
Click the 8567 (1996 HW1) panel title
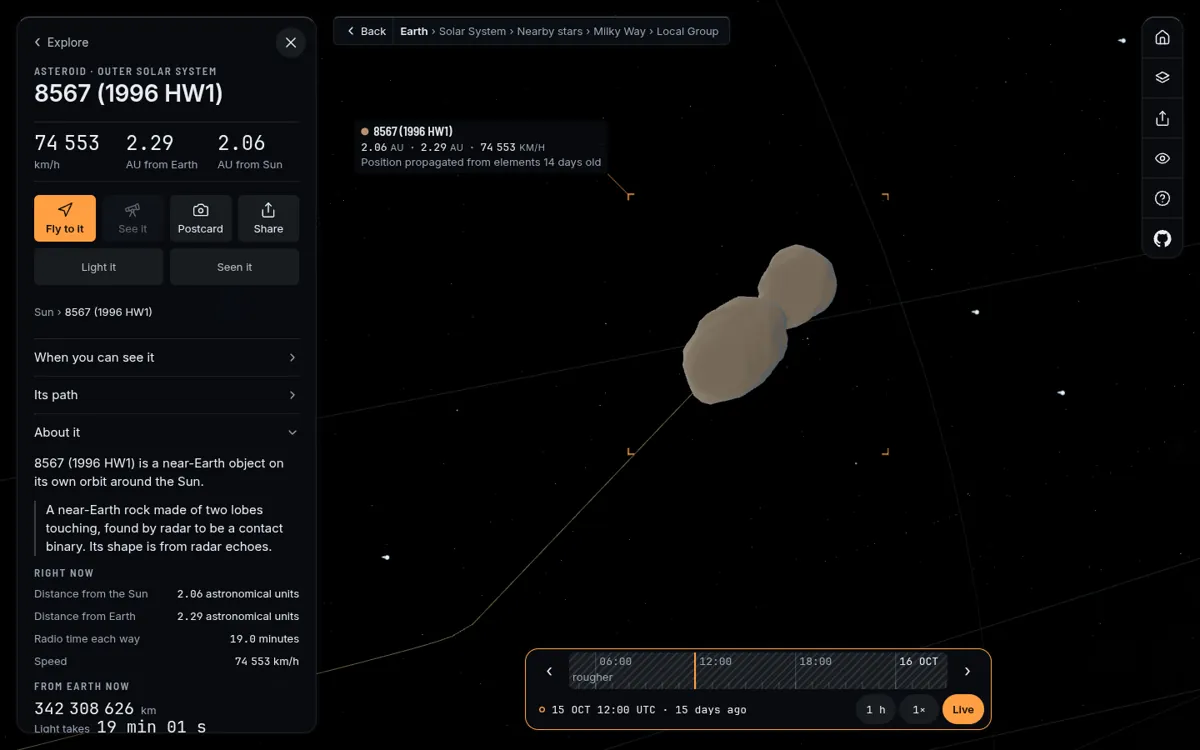pyautogui.click(x=128, y=93)
